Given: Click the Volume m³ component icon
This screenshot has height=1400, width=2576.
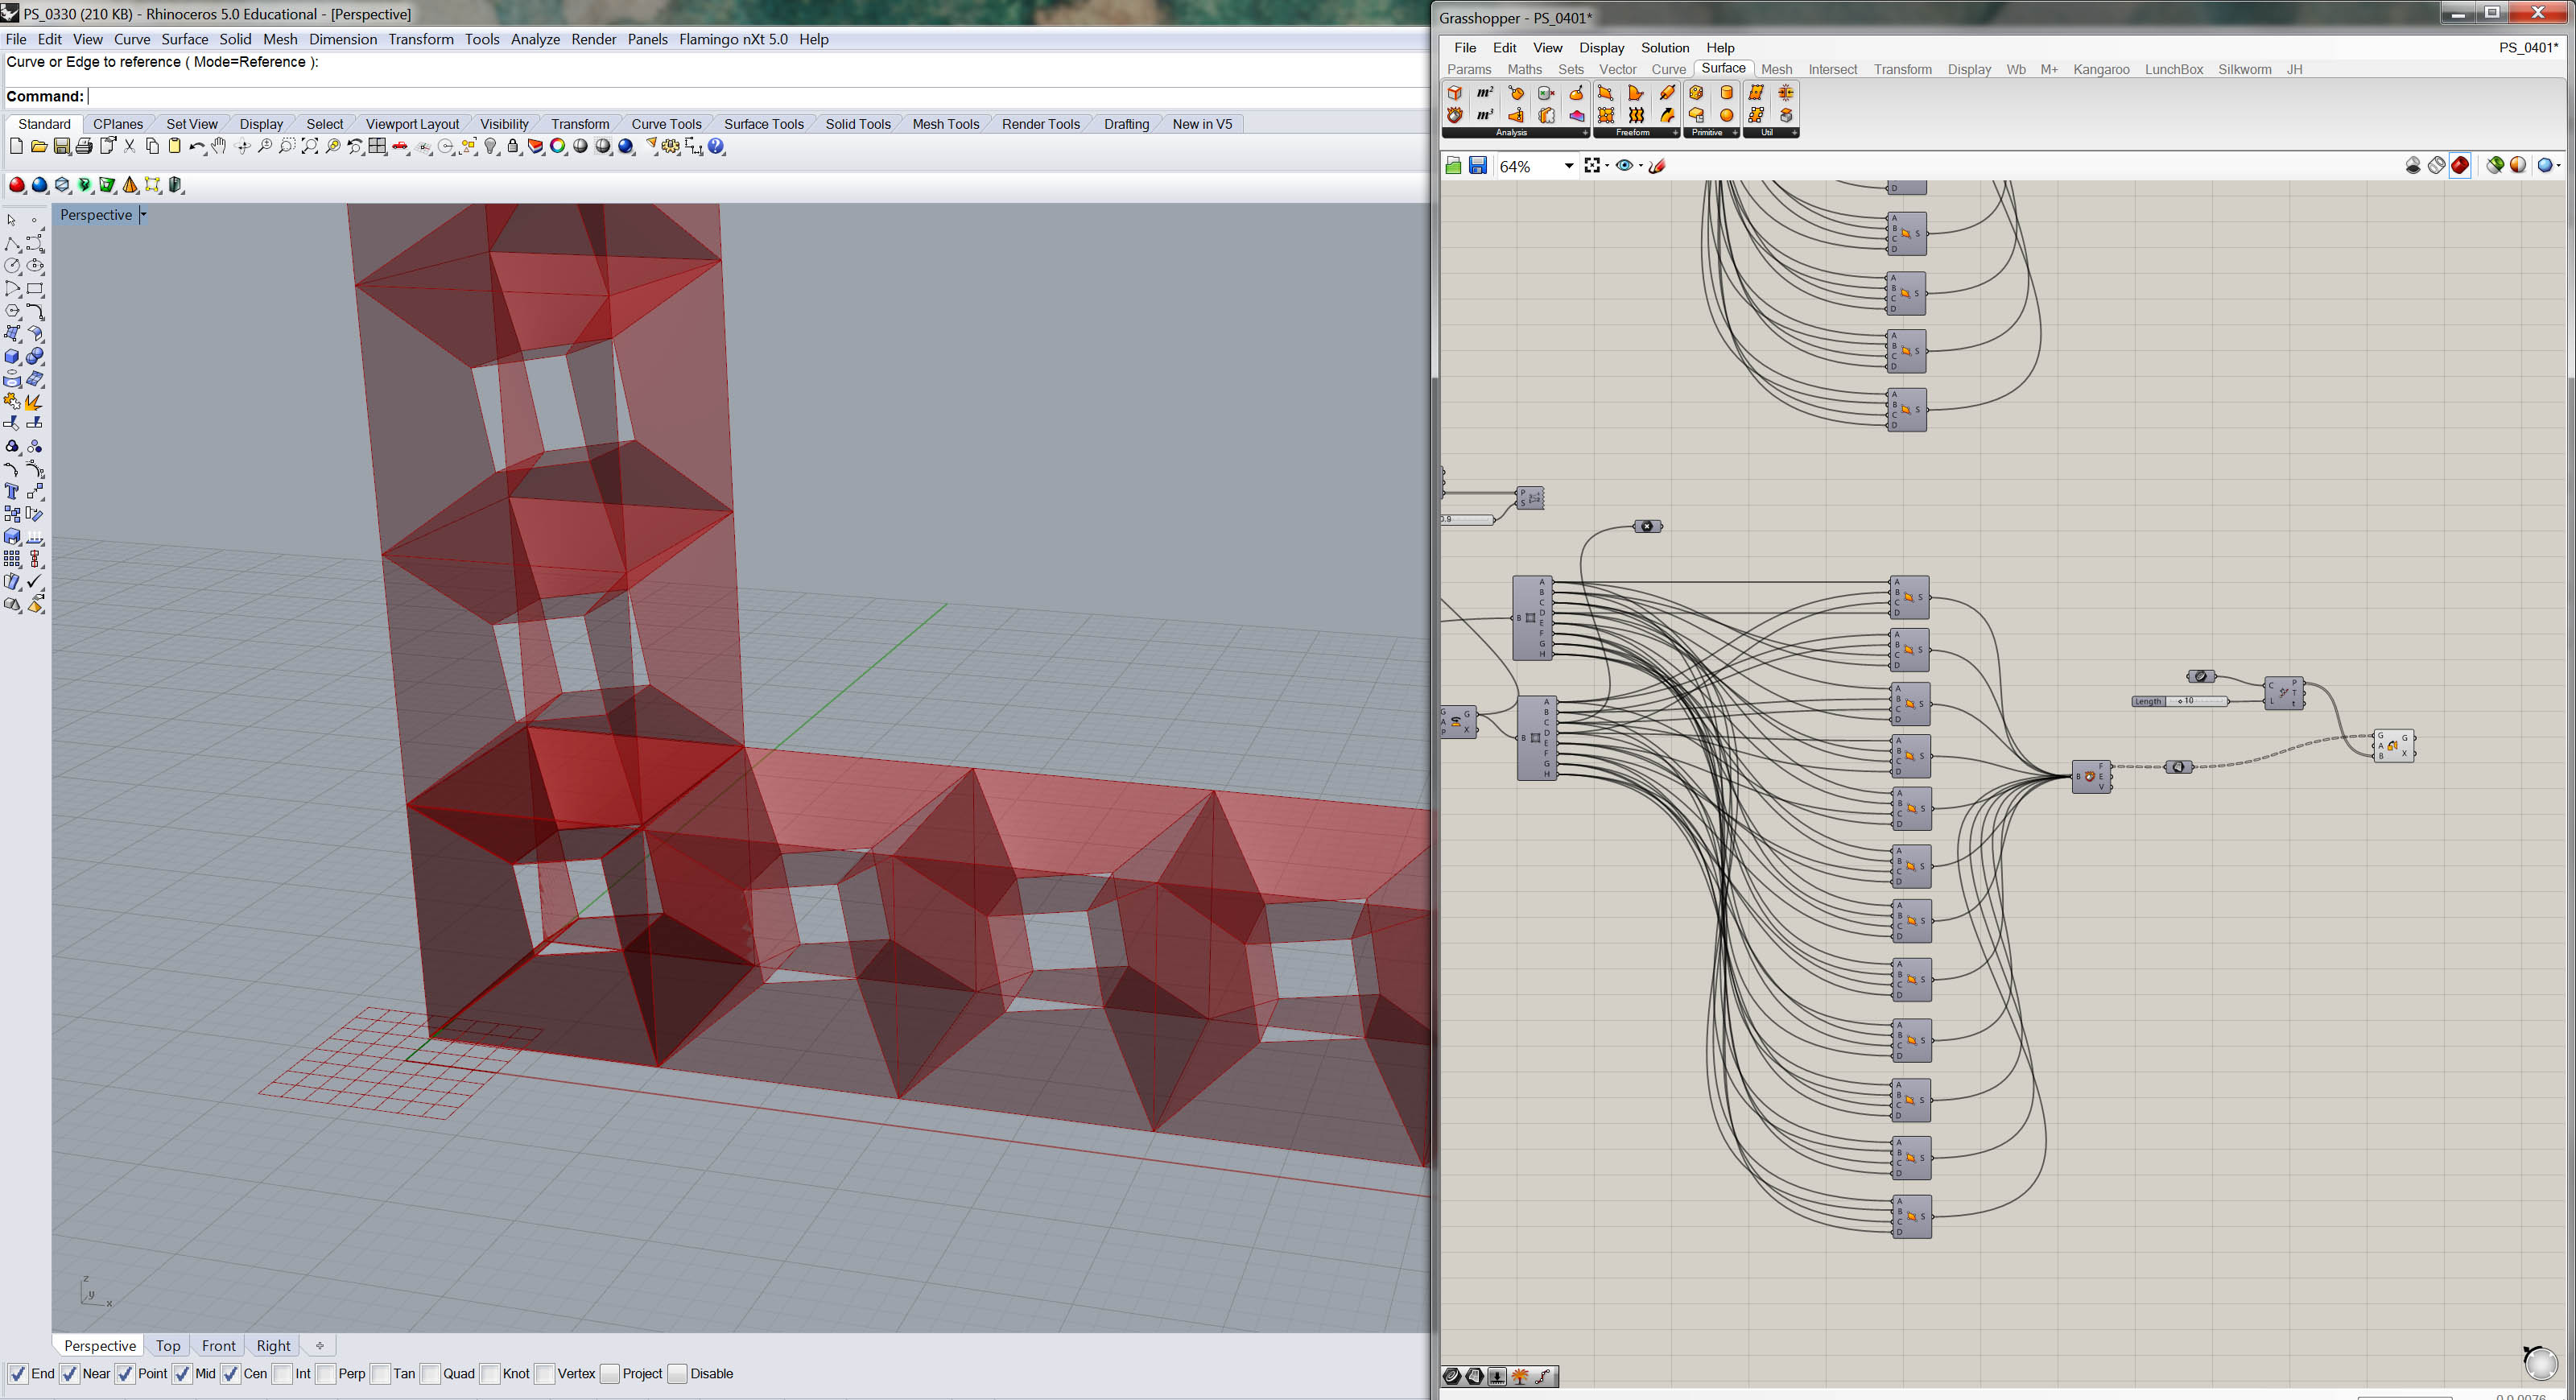Looking at the screenshot, I should (x=1485, y=115).
